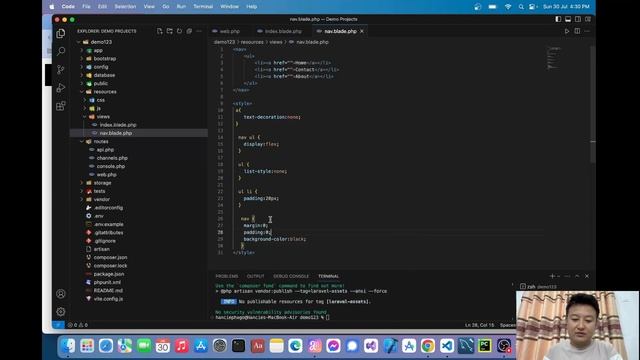The height and width of the screenshot is (360, 640).
Task: Expand the vendor folder
Action: pos(82,200)
